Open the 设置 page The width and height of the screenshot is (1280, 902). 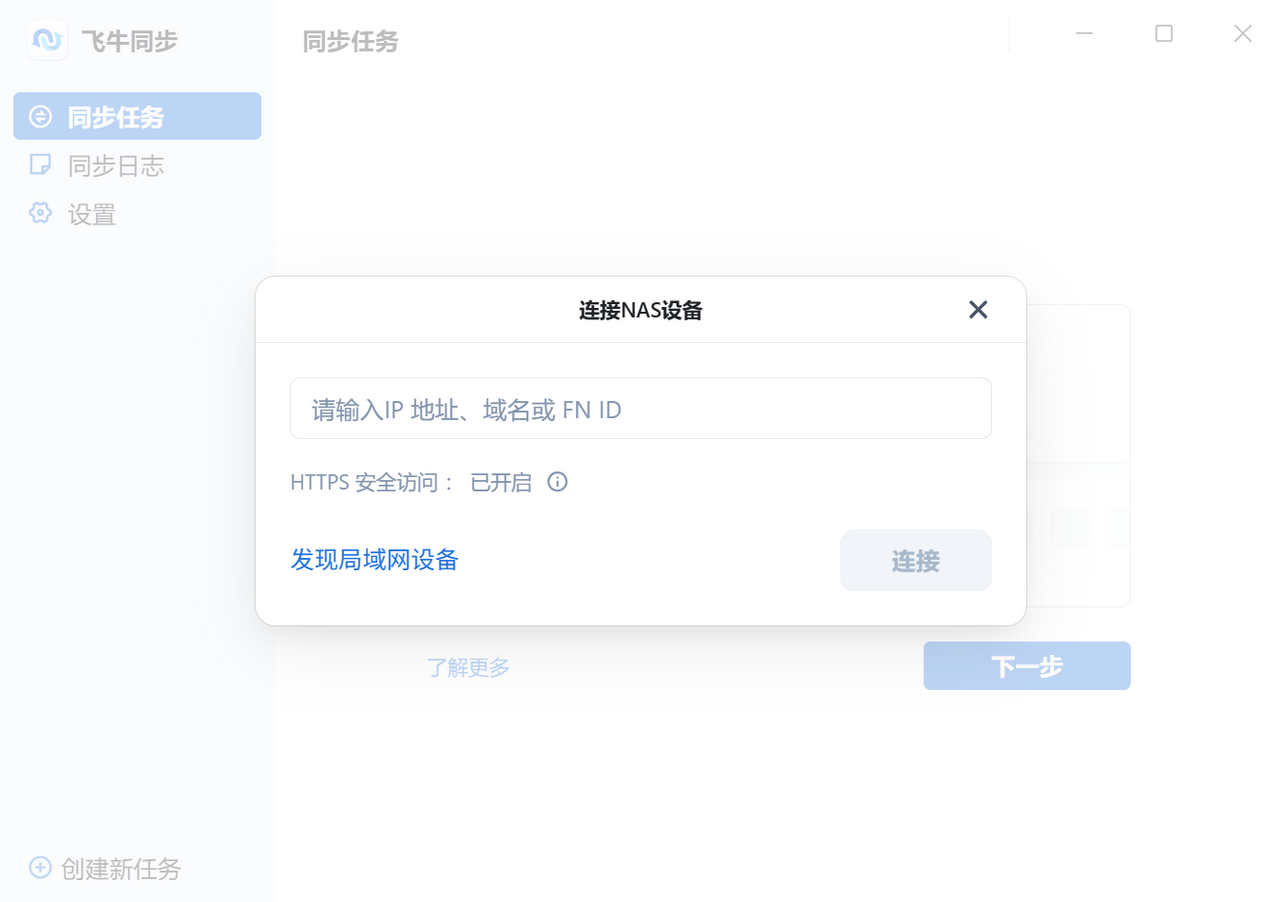pos(92,214)
